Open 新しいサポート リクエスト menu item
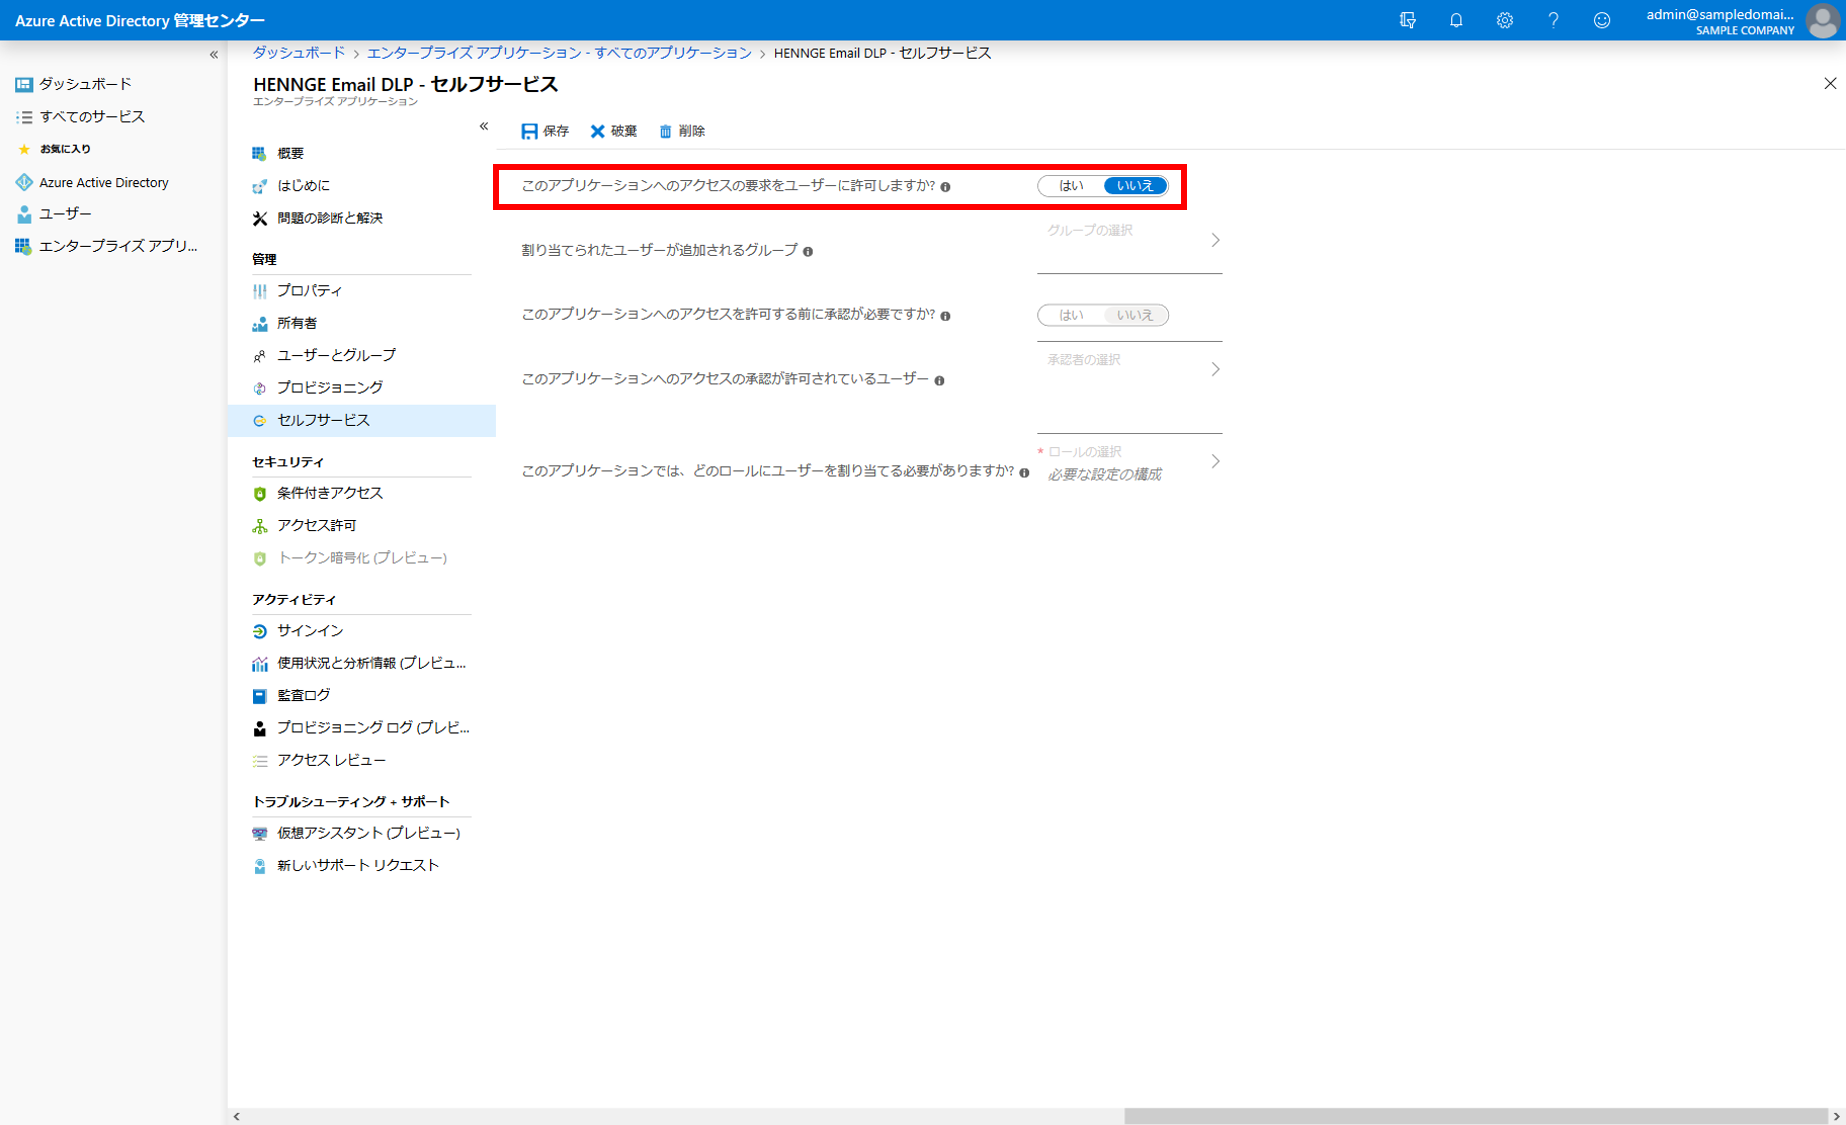This screenshot has height=1125, width=1846. click(362, 865)
